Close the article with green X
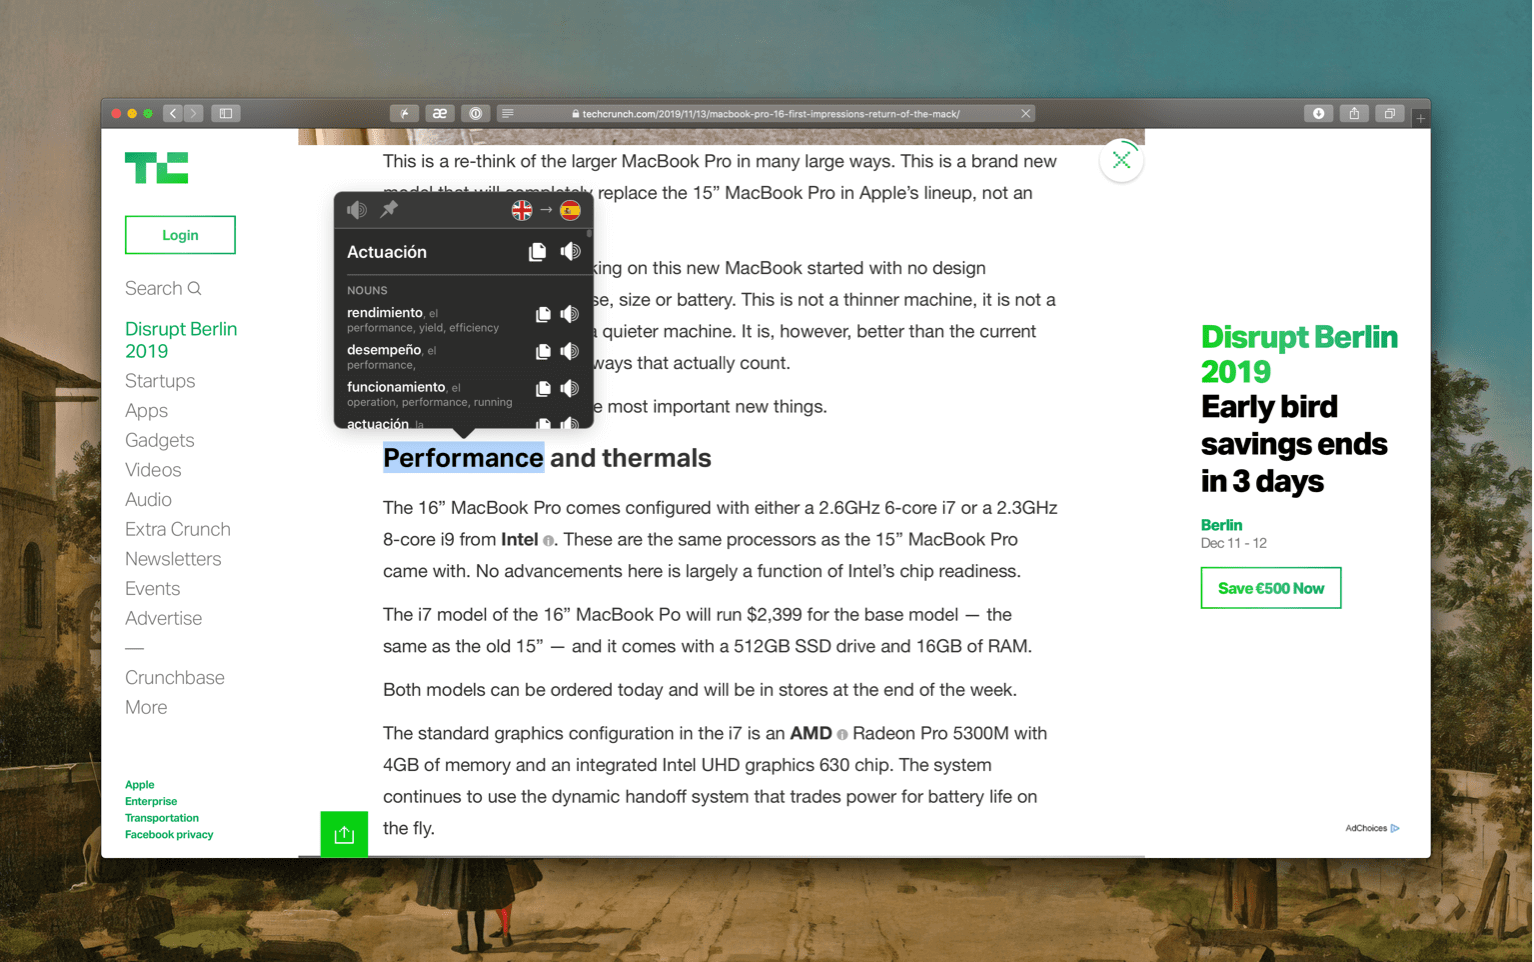The height and width of the screenshot is (962, 1534). coord(1121,160)
